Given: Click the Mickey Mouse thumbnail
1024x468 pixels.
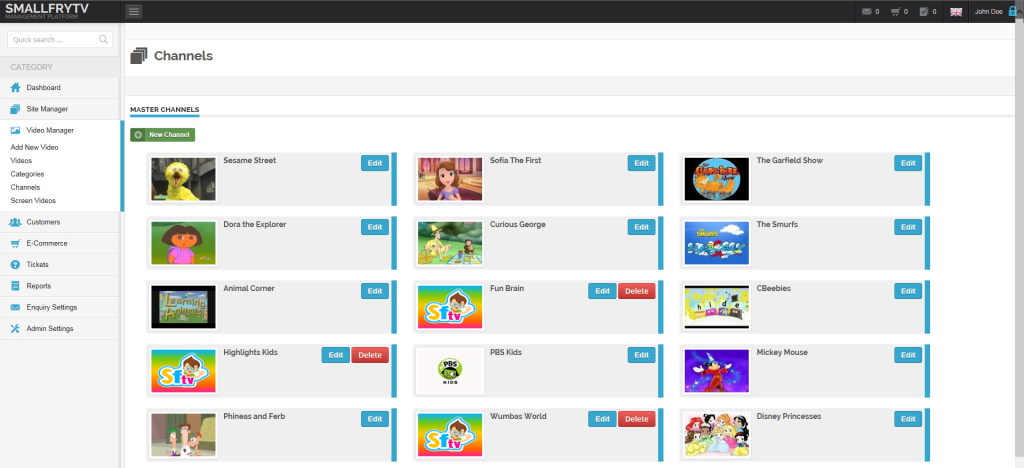Looking at the screenshot, I should (x=716, y=371).
